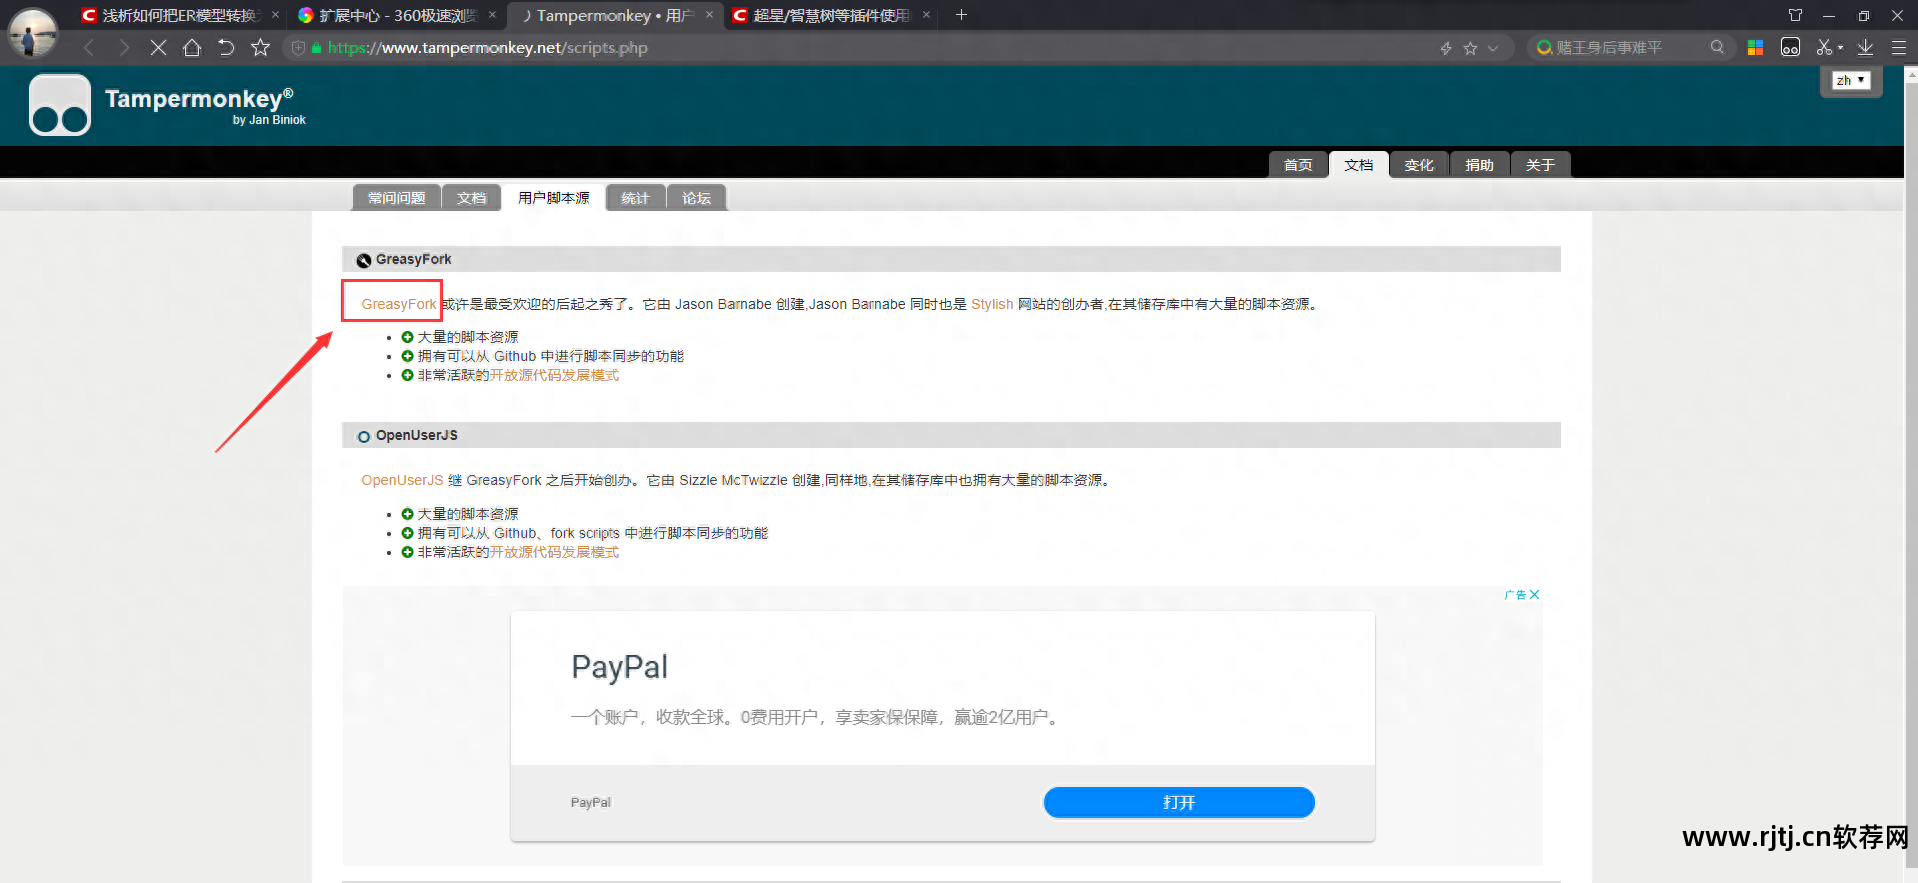Click the Tampermonkey logo in the header
The image size is (1918, 883).
tap(60, 105)
